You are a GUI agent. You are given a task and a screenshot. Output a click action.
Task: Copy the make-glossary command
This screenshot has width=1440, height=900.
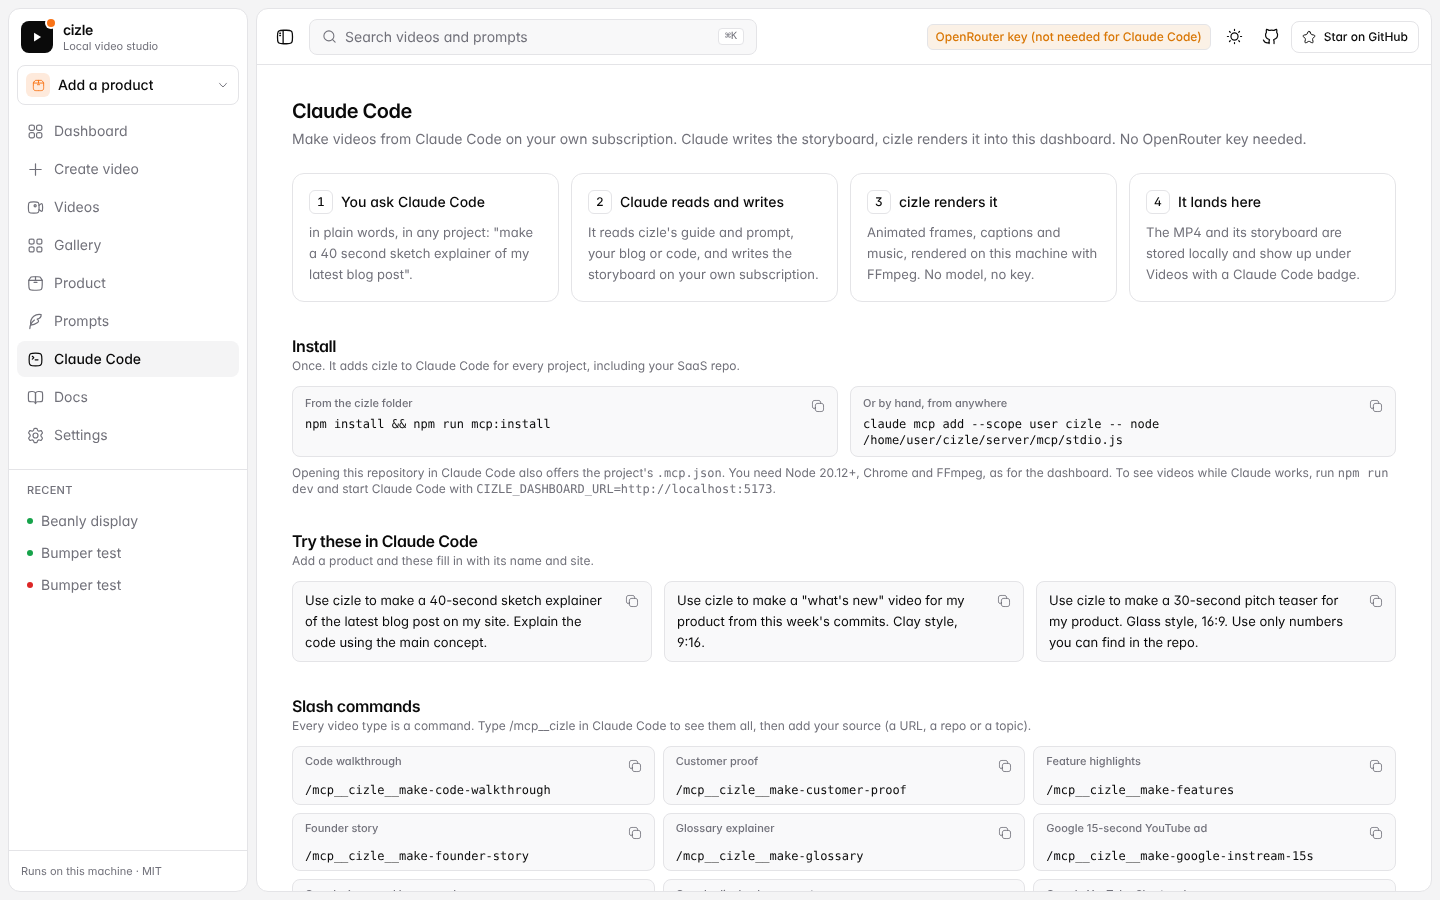click(1005, 833)
